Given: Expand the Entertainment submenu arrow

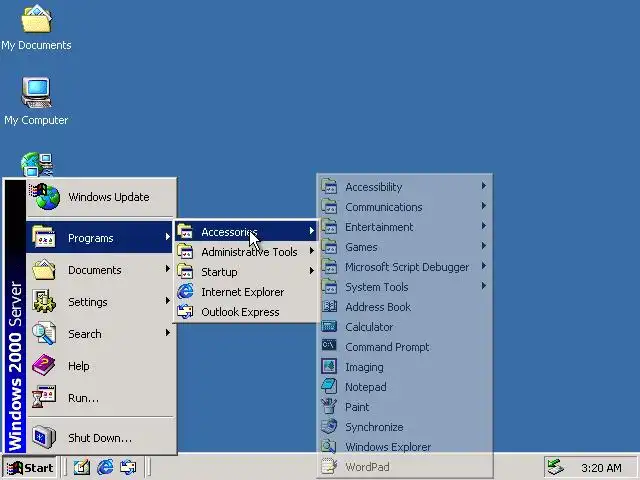Looking at the screenshot, I should coord(484,226).
